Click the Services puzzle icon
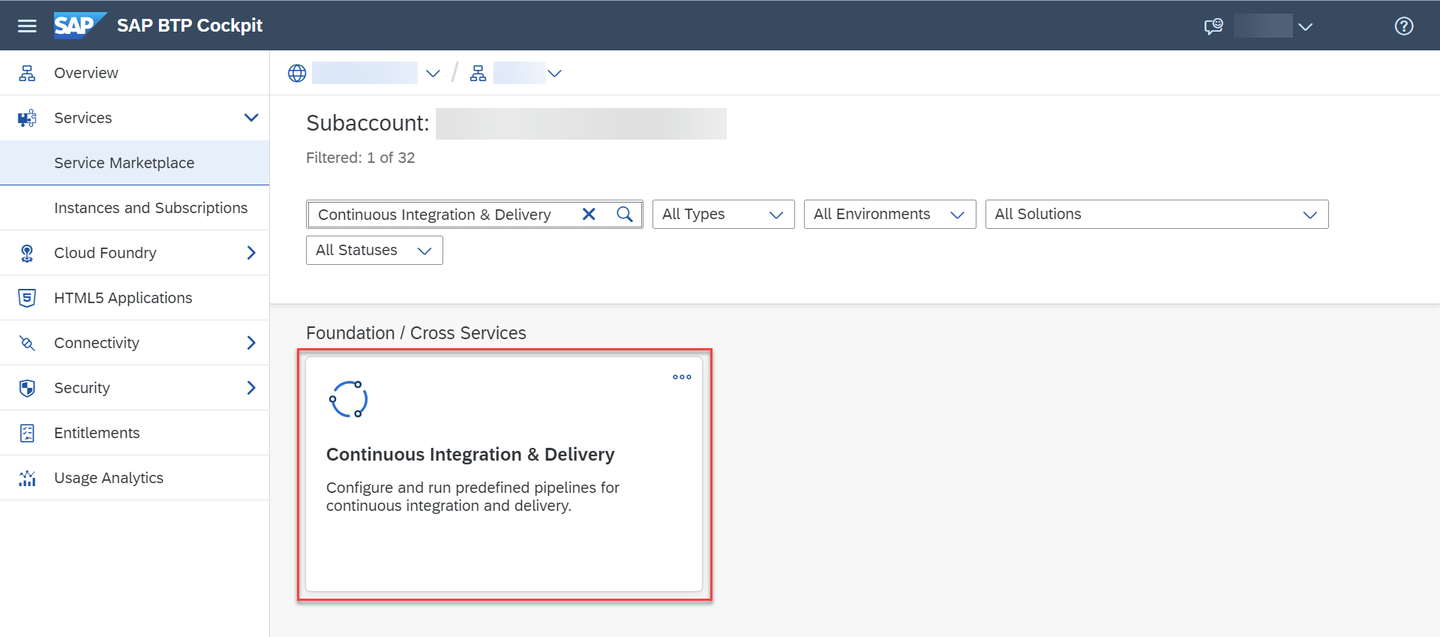The width and height of the screenshot is (1440, 637). (27, 118)
